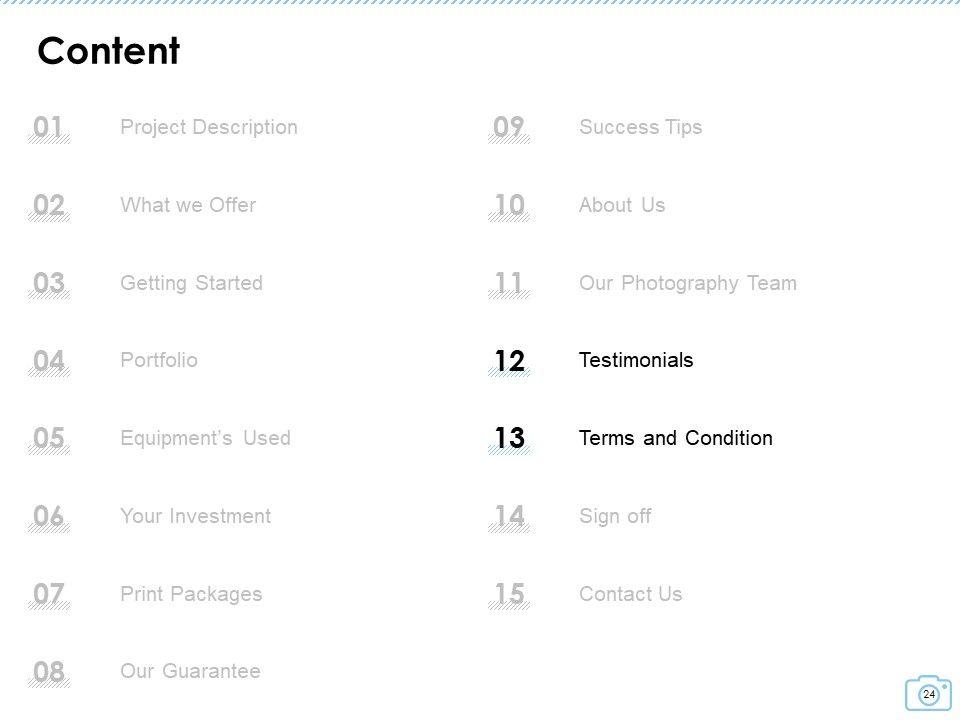Click the bold number 12 marker
This screenshot has height=720, width=960.
tap(509, 361)
